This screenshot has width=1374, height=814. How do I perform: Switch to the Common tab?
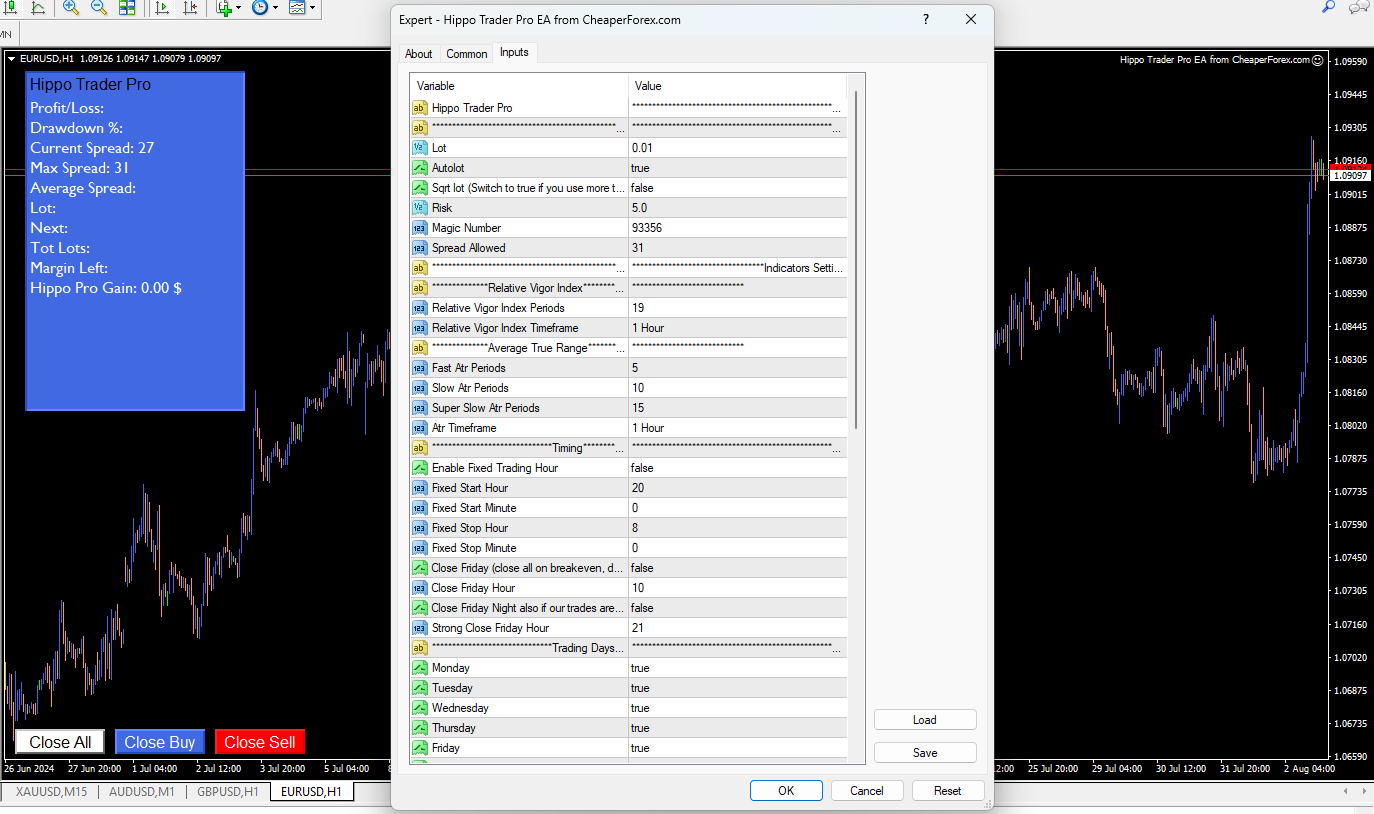467,54
